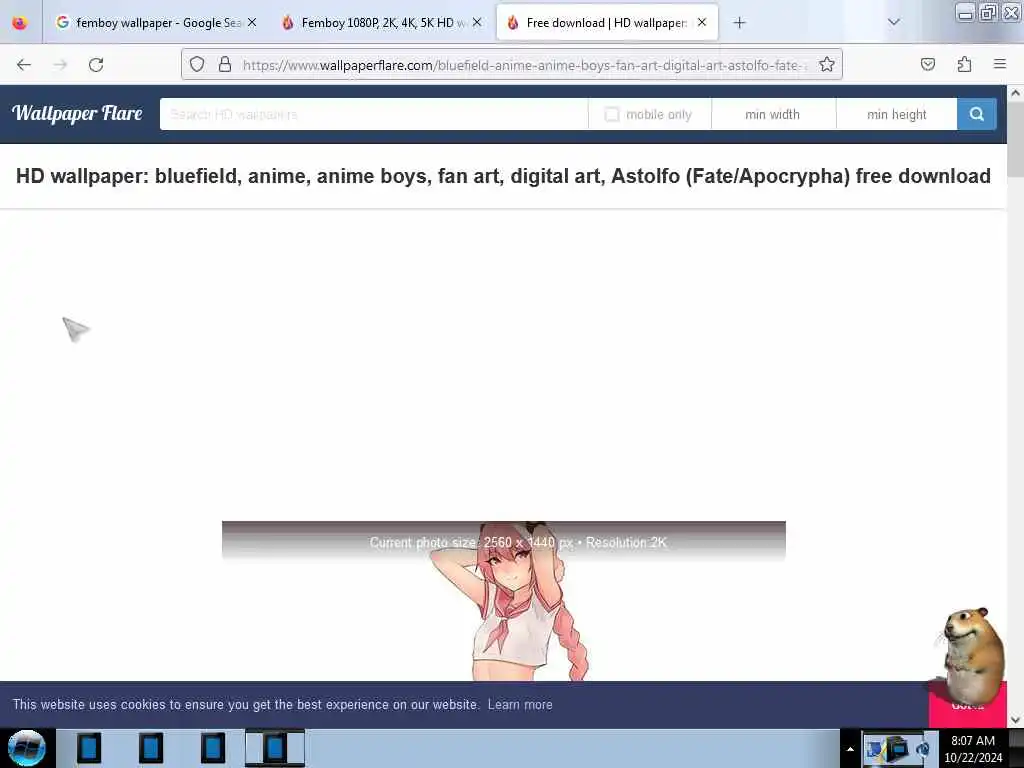This screenshot has width=1024, height=768.
Task: Click the vertical scrollbar thumb
Action: pos(1016,139)
